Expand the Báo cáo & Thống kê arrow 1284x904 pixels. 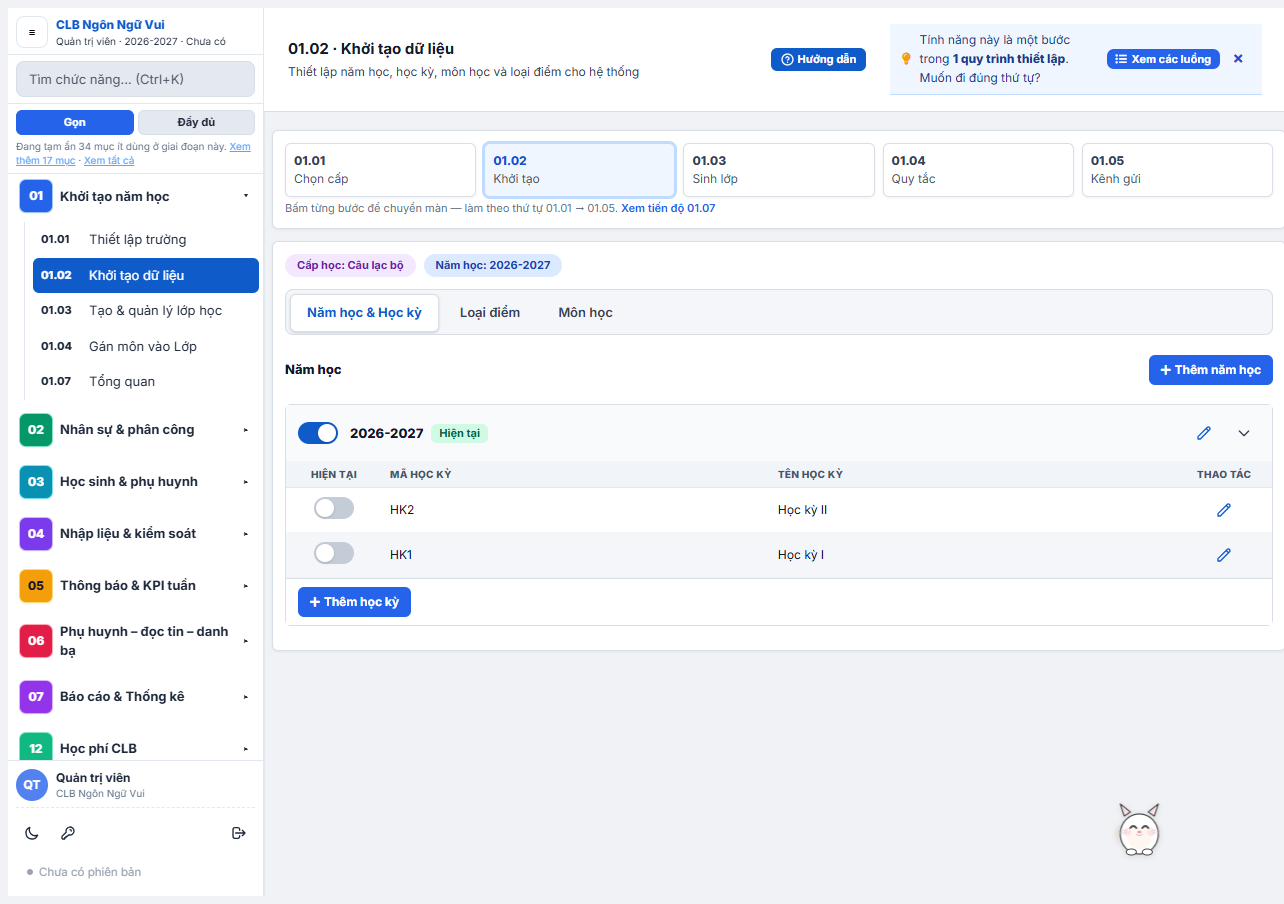(246, 697)
